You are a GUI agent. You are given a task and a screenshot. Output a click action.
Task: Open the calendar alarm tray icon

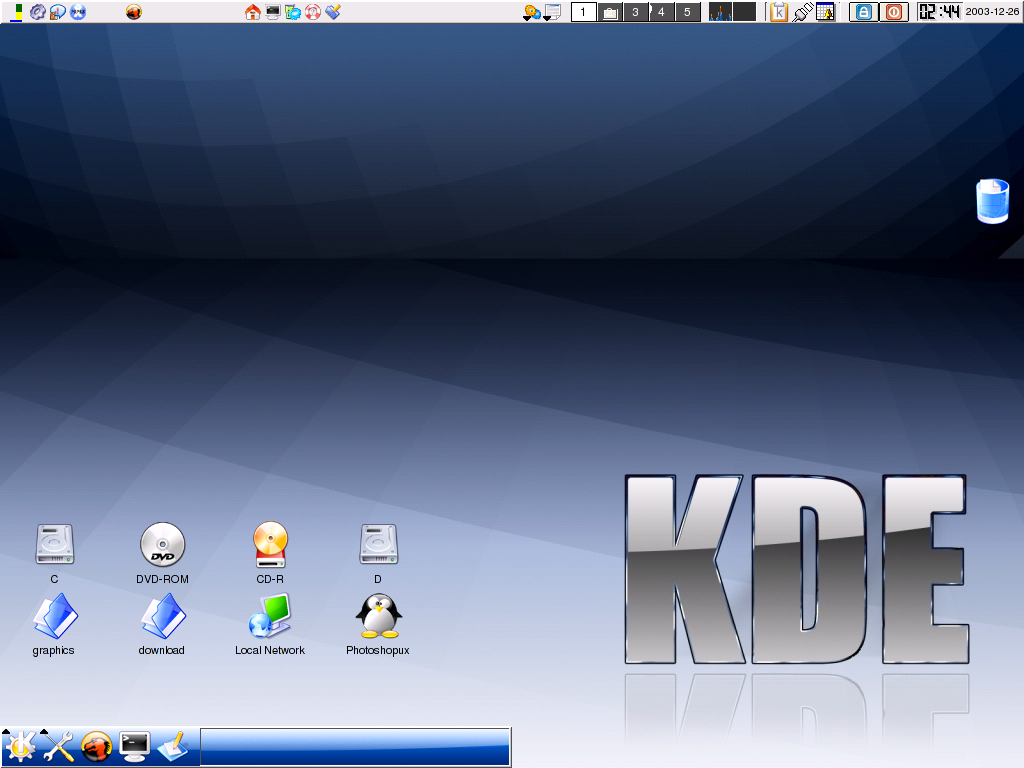tap(825, 12)
